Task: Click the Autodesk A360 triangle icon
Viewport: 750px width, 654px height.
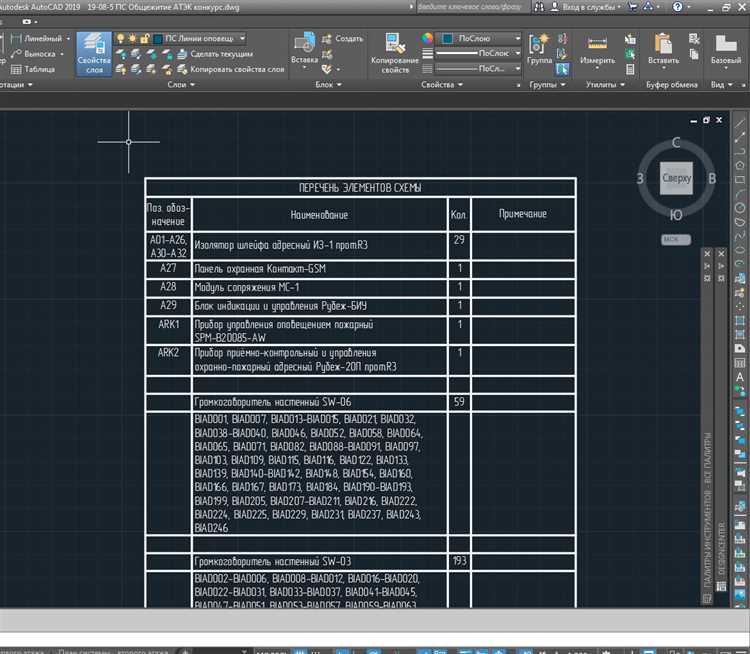Action: [648, 7]
